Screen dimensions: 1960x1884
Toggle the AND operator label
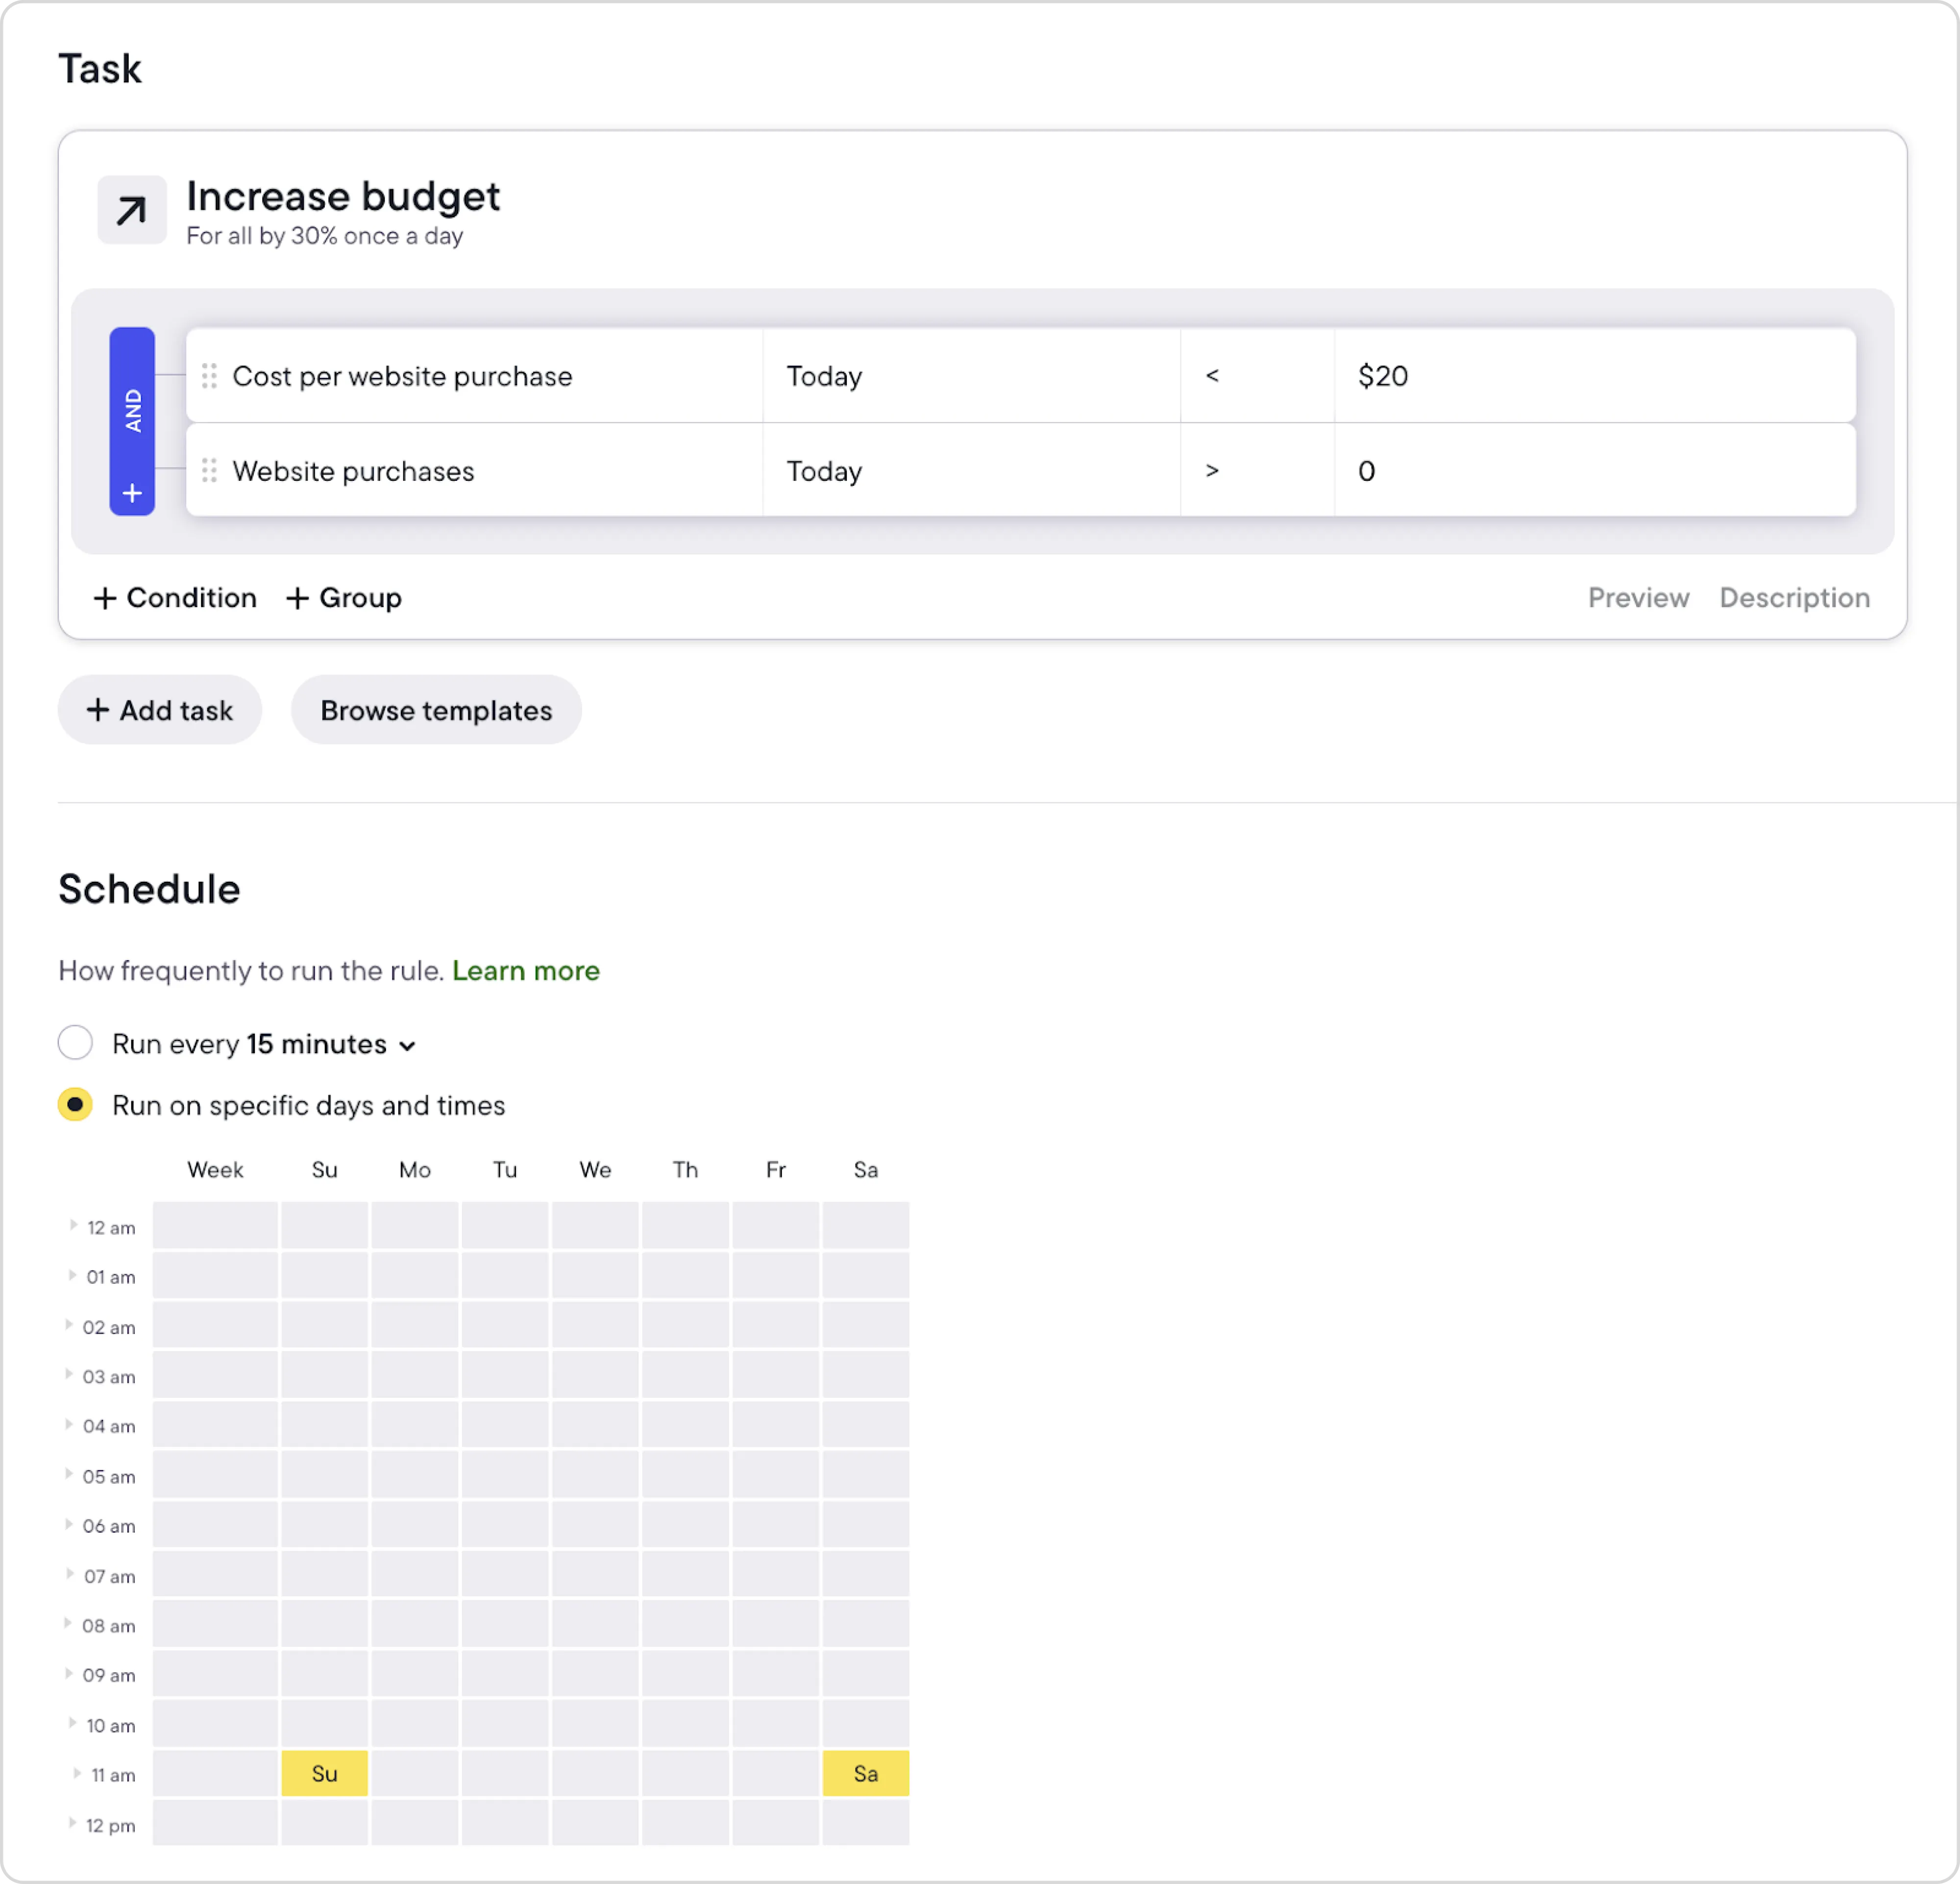[132, 410]
